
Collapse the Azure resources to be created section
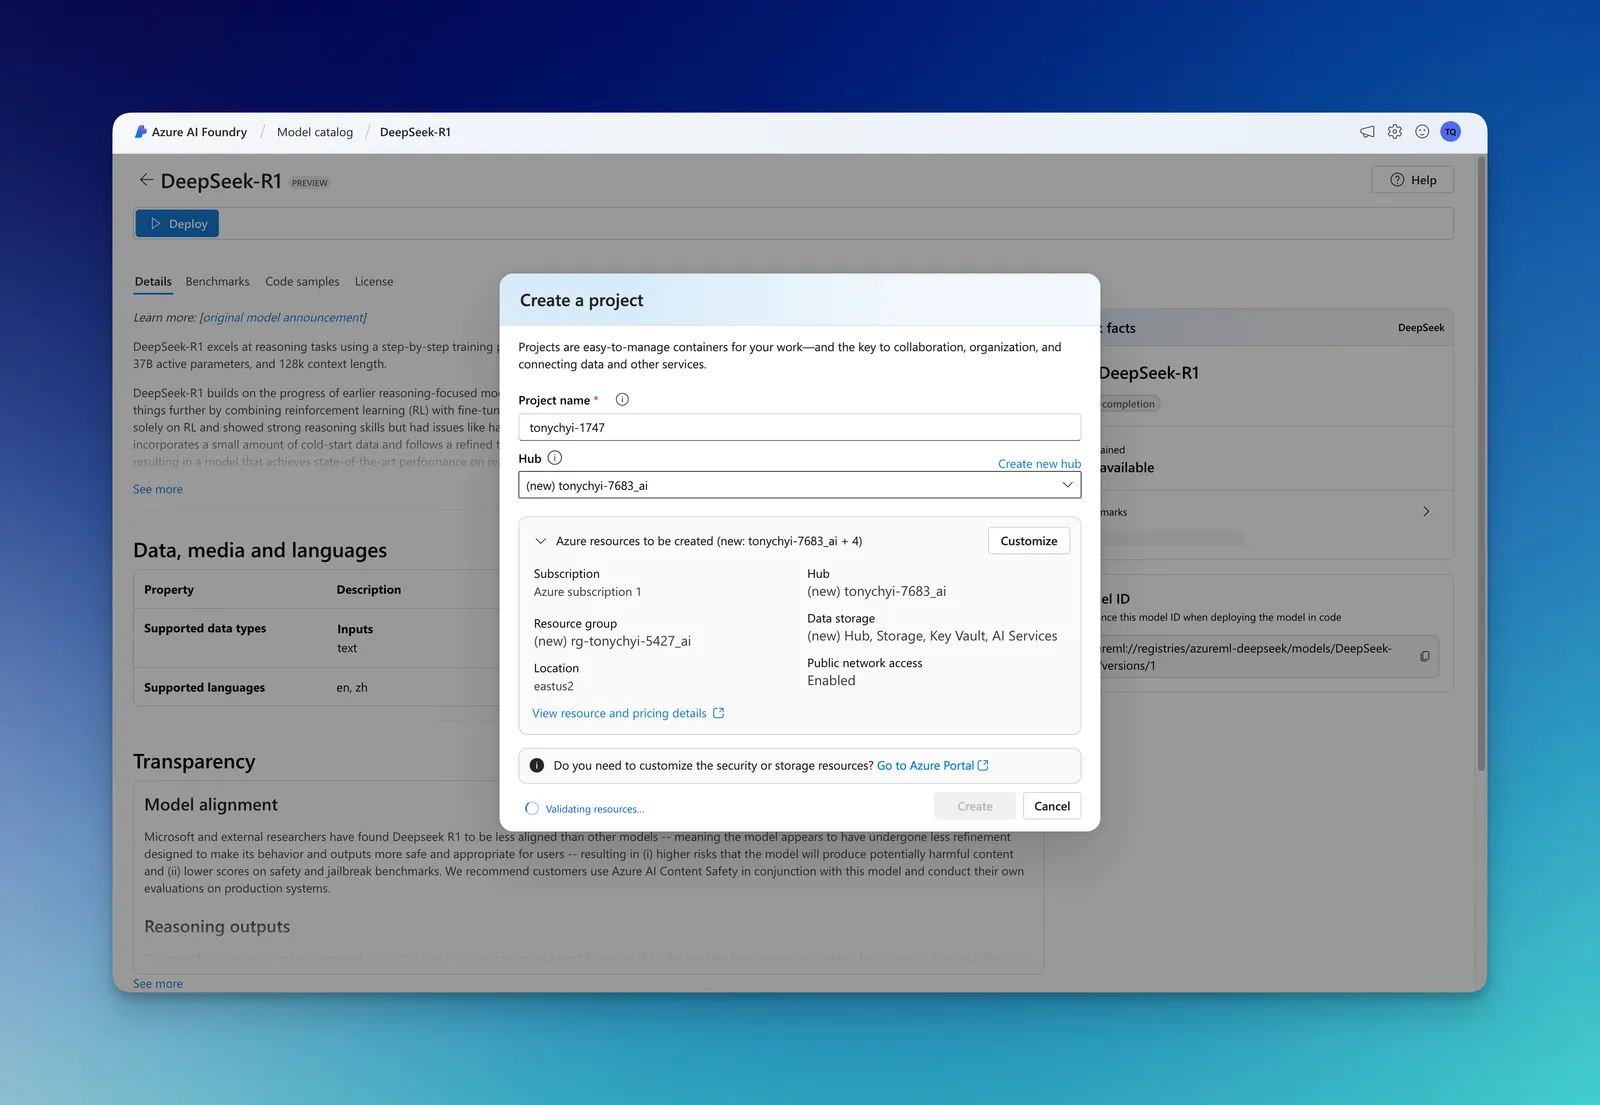pyautogui.click(x=541, y=541)
